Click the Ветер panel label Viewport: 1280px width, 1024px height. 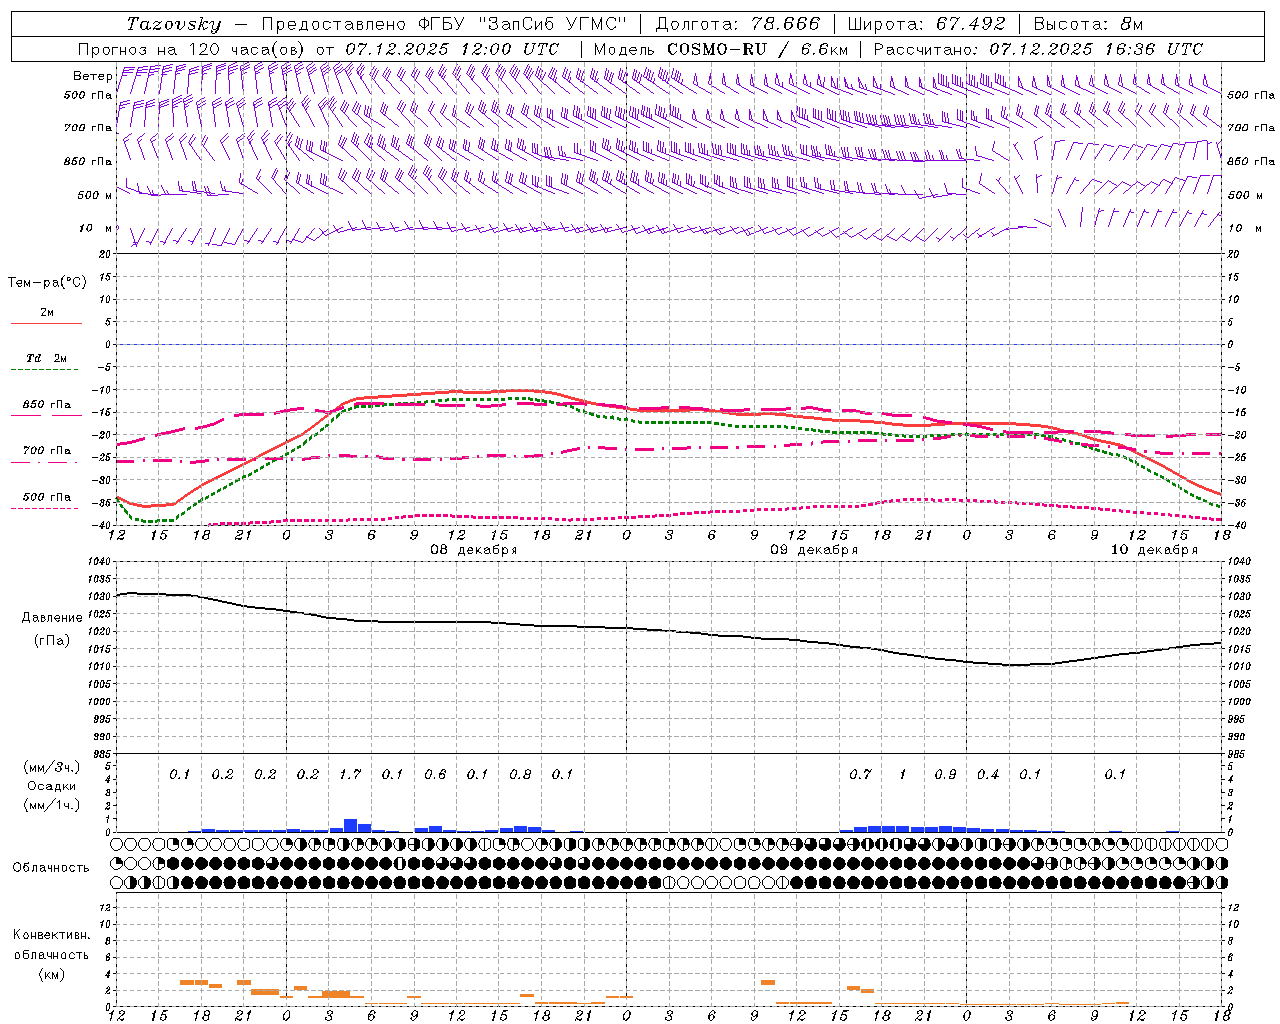[x=92, y=76]
